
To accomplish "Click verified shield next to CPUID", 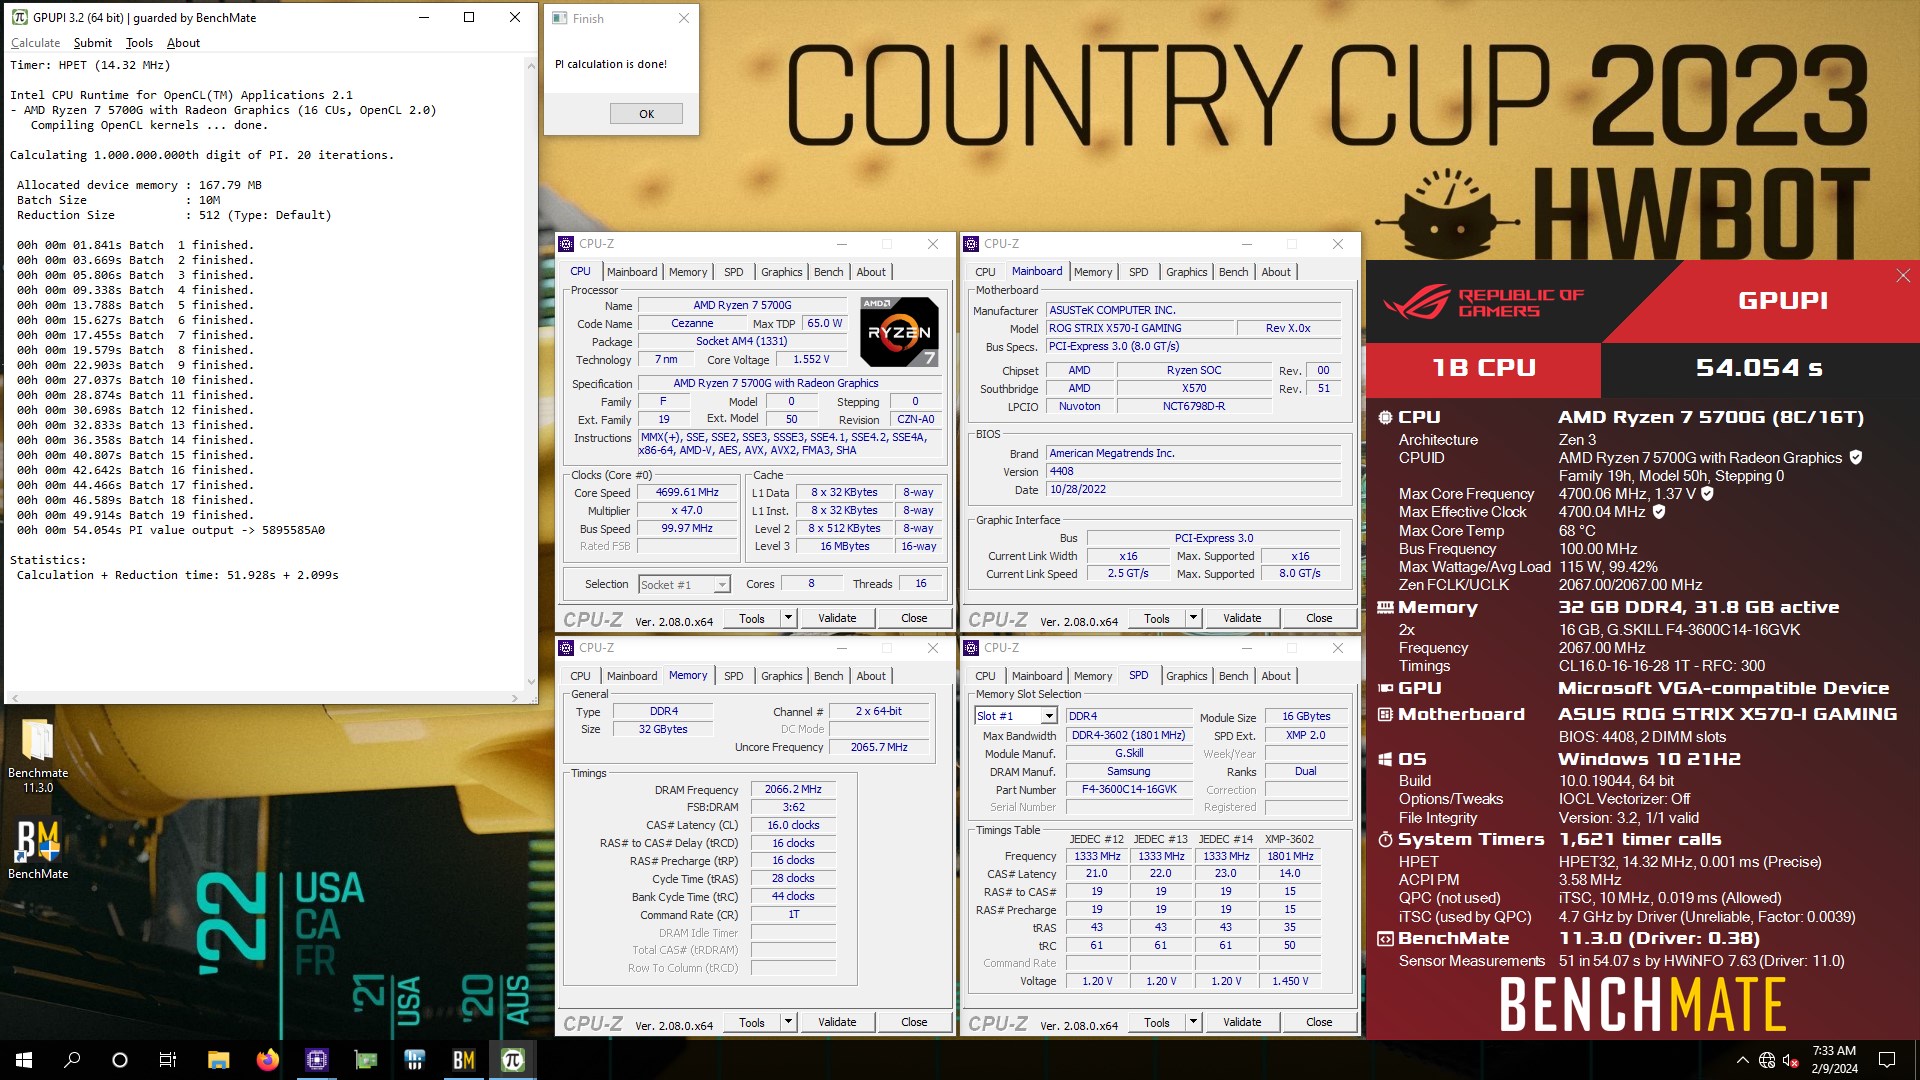I will (x=1856, y=457).
